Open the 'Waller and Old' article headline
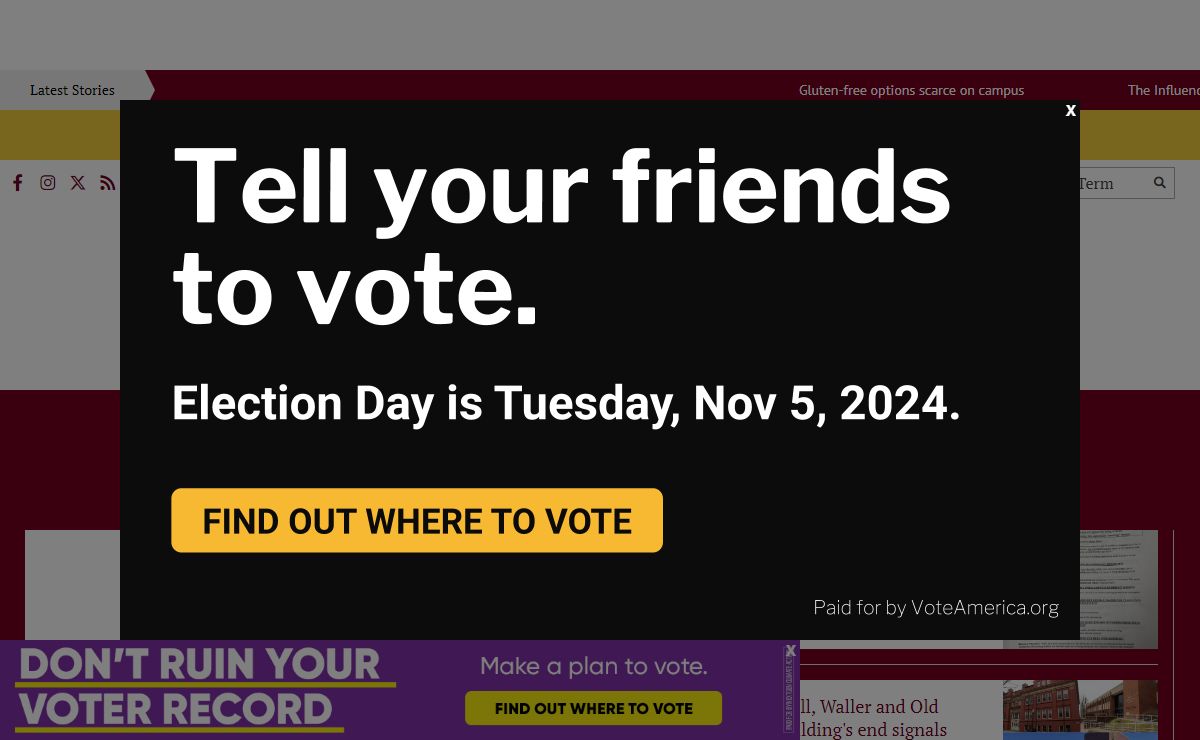The image size is (1200, 740). click(870, 718)
